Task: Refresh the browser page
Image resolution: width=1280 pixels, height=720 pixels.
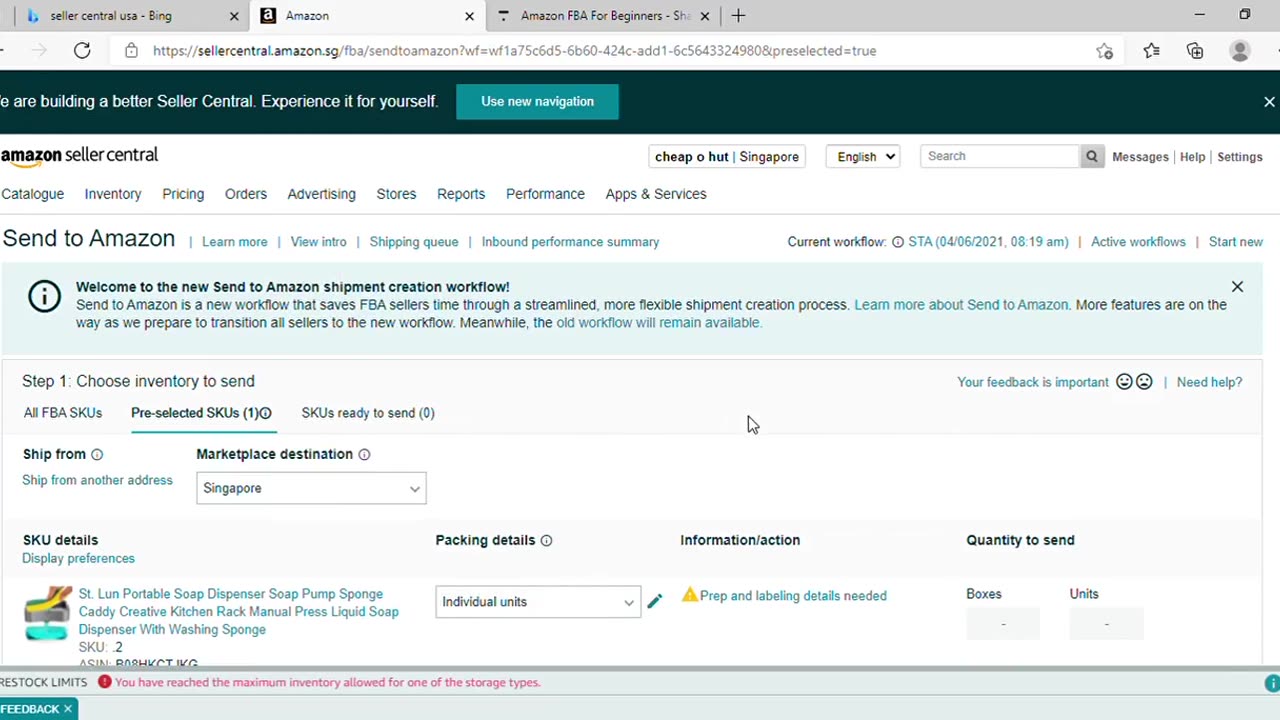Action: 82,51
